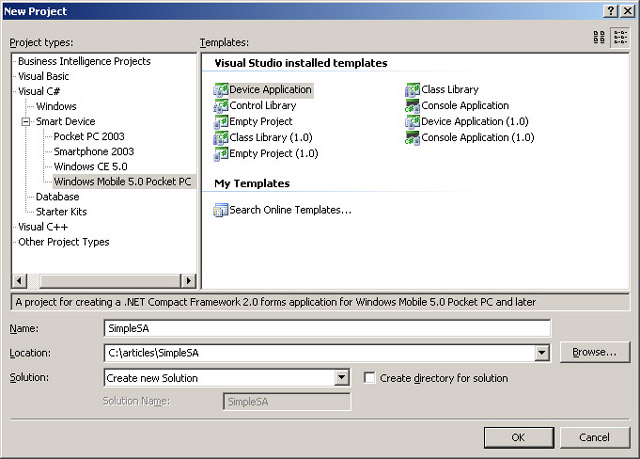Open the Solution dropdown arrow
The height and width of the screenshot is (459, 640).
tap(341, 377)
